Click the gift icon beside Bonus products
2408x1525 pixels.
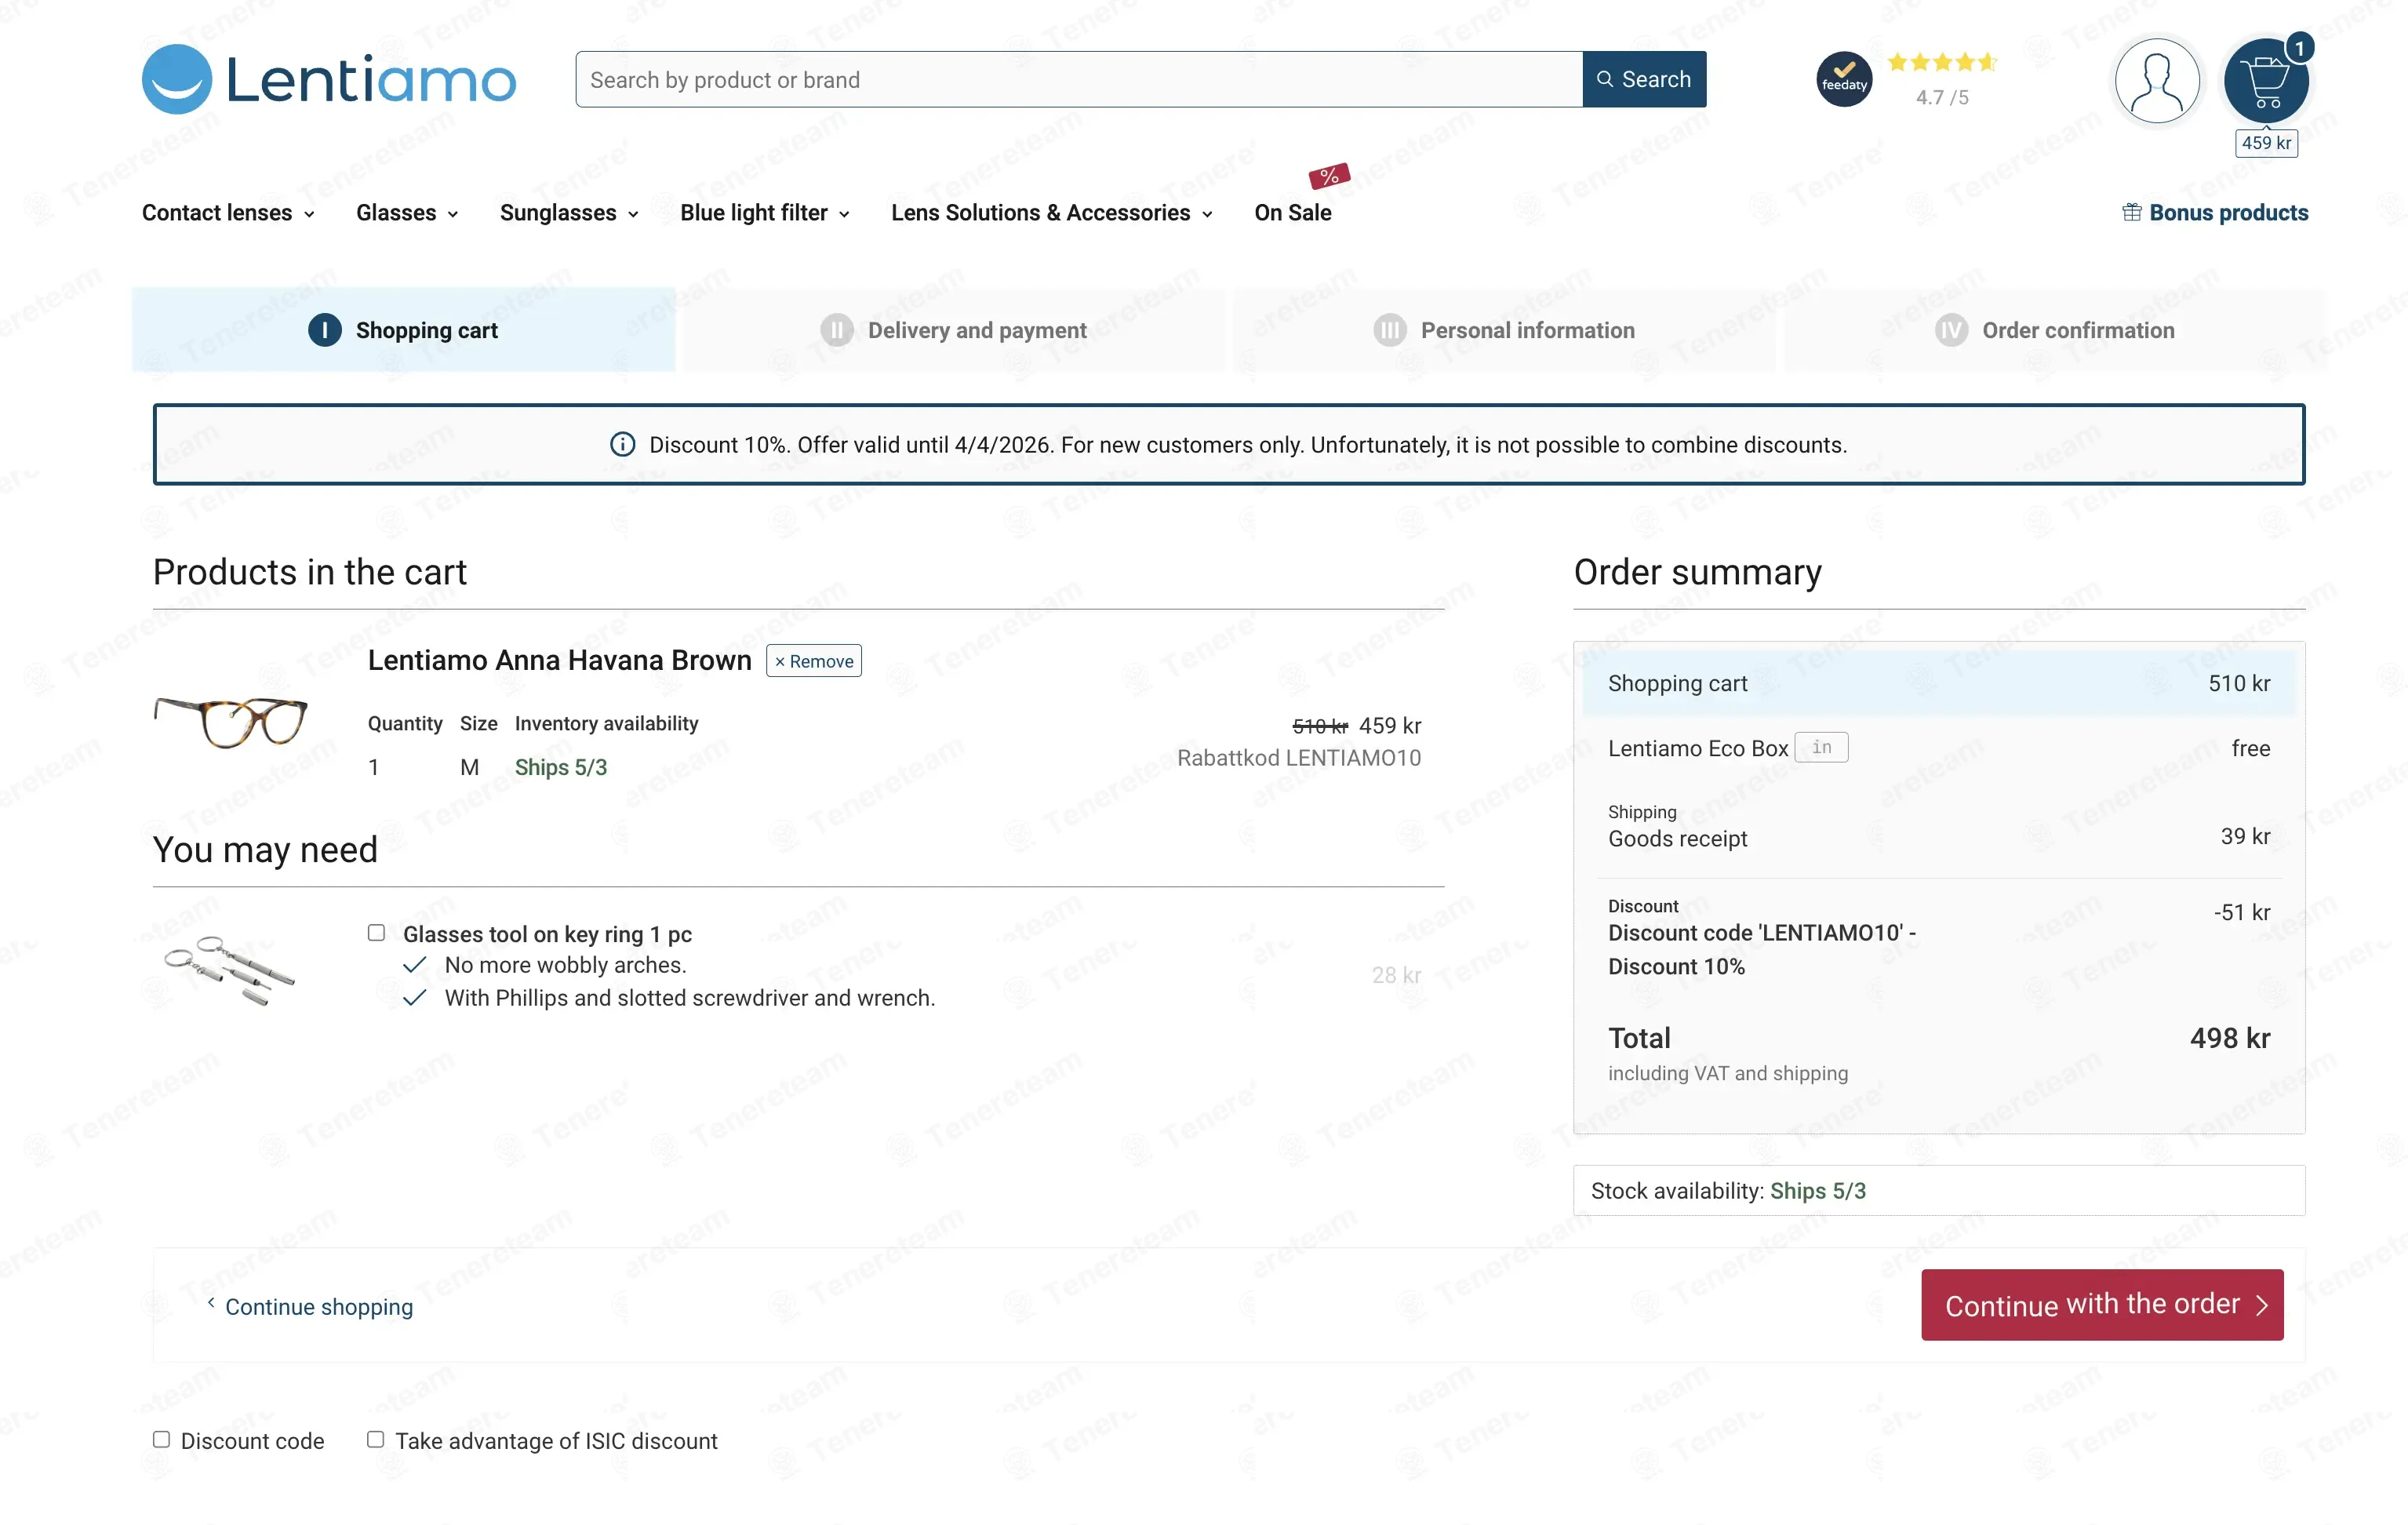(x=2131, y=212)
